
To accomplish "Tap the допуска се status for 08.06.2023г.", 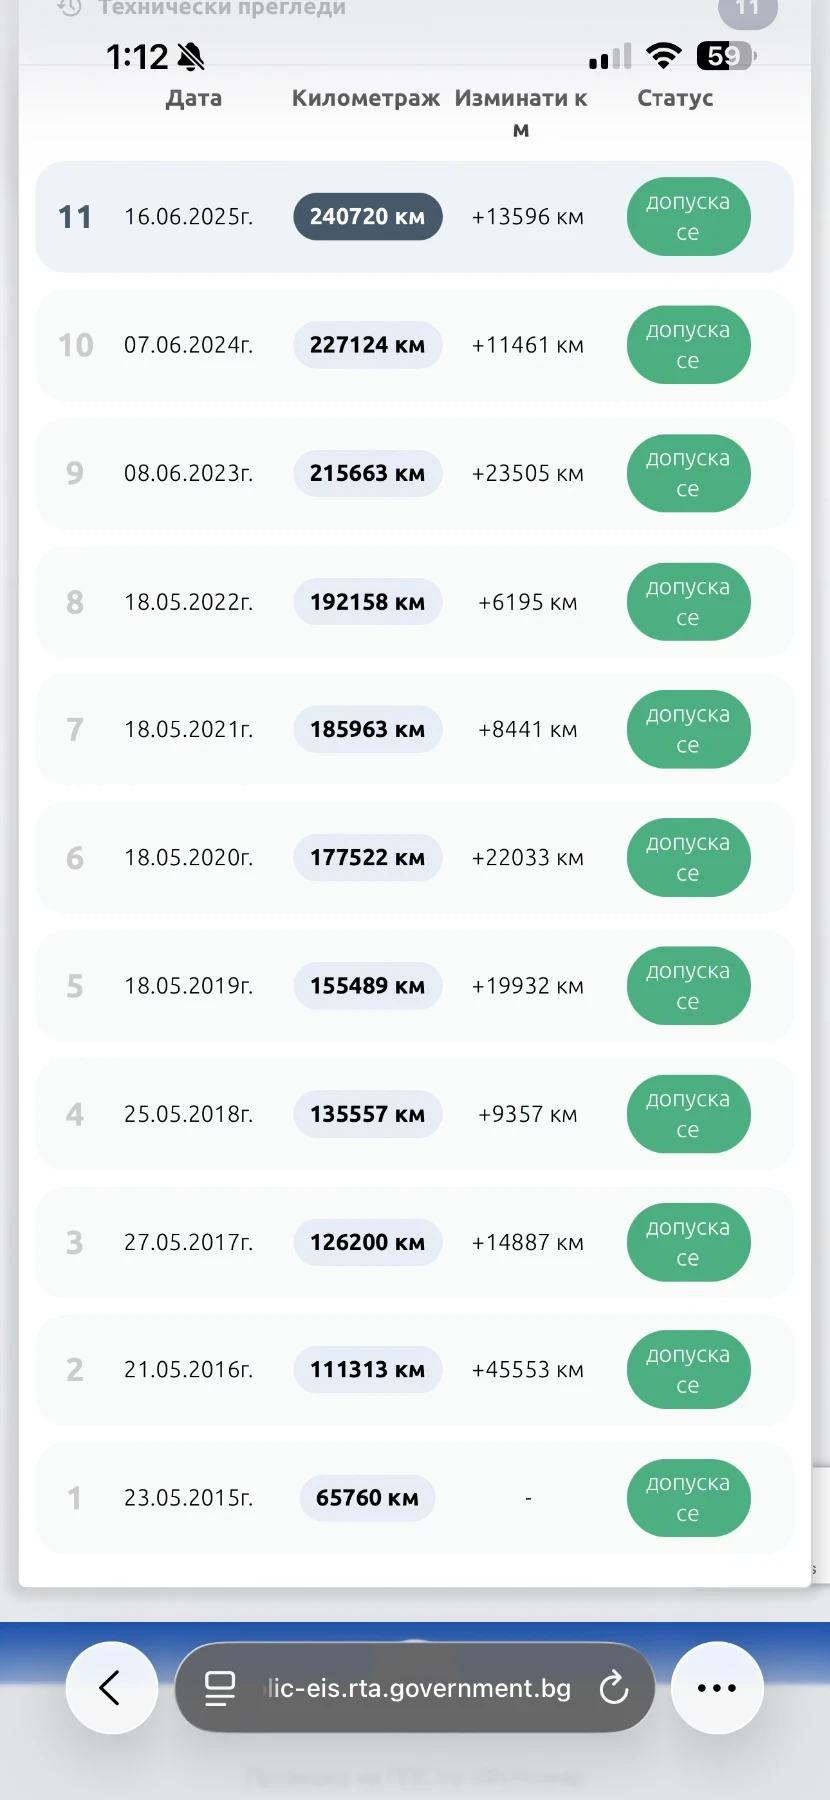I will coord(688,473).
